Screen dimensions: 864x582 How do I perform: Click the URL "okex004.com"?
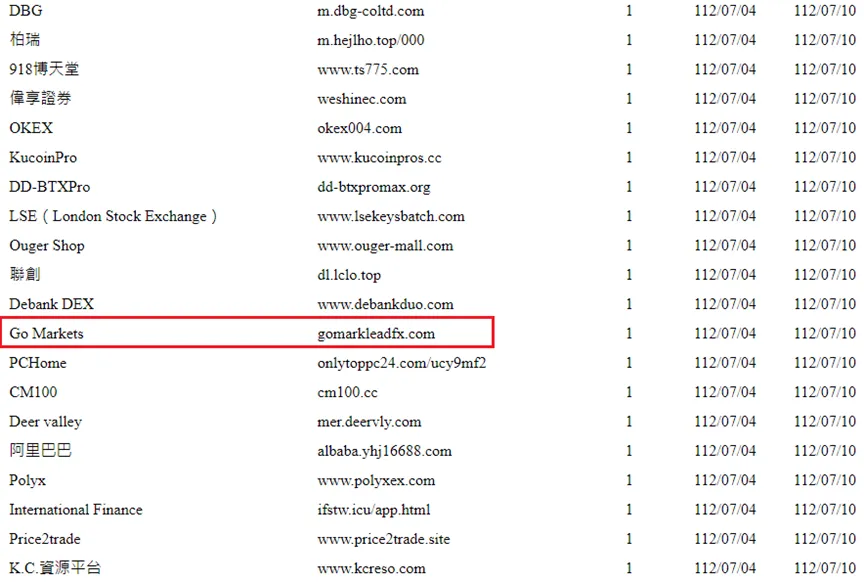pyautogui.click(x=359, y=128)
